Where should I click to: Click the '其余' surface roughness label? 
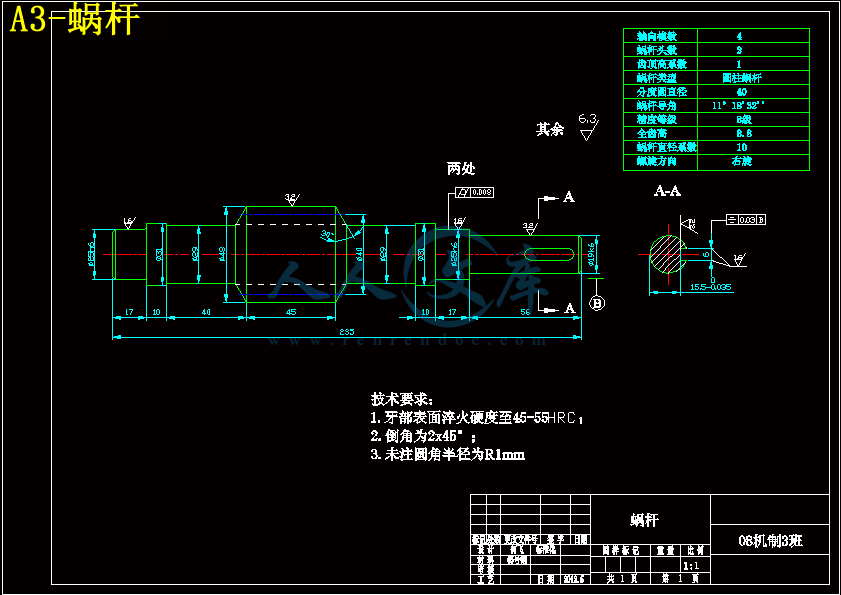tap(550, 129)
